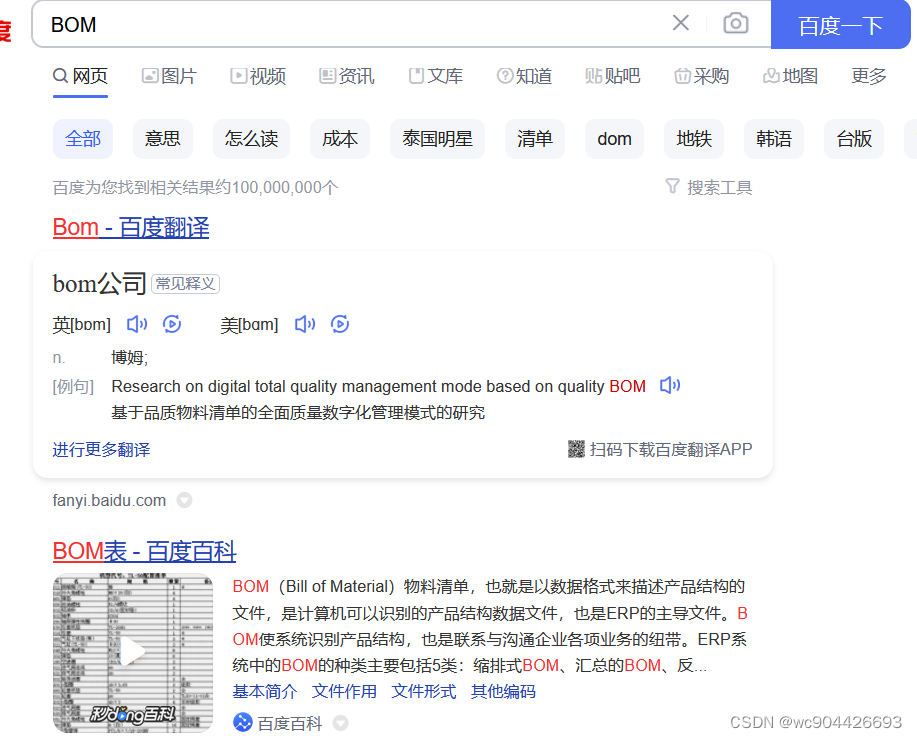Click the camera icon for image search
Viewport: 917px width, 738px height.
click(x=736, y=23)
